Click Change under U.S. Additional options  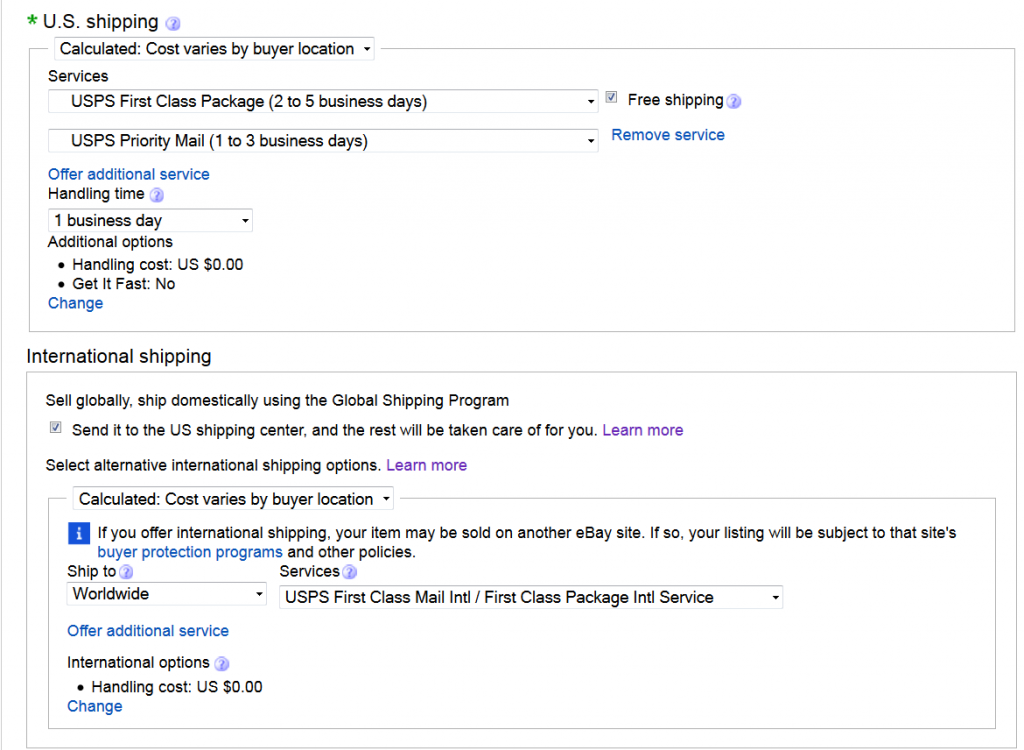[x=75, y=303]
